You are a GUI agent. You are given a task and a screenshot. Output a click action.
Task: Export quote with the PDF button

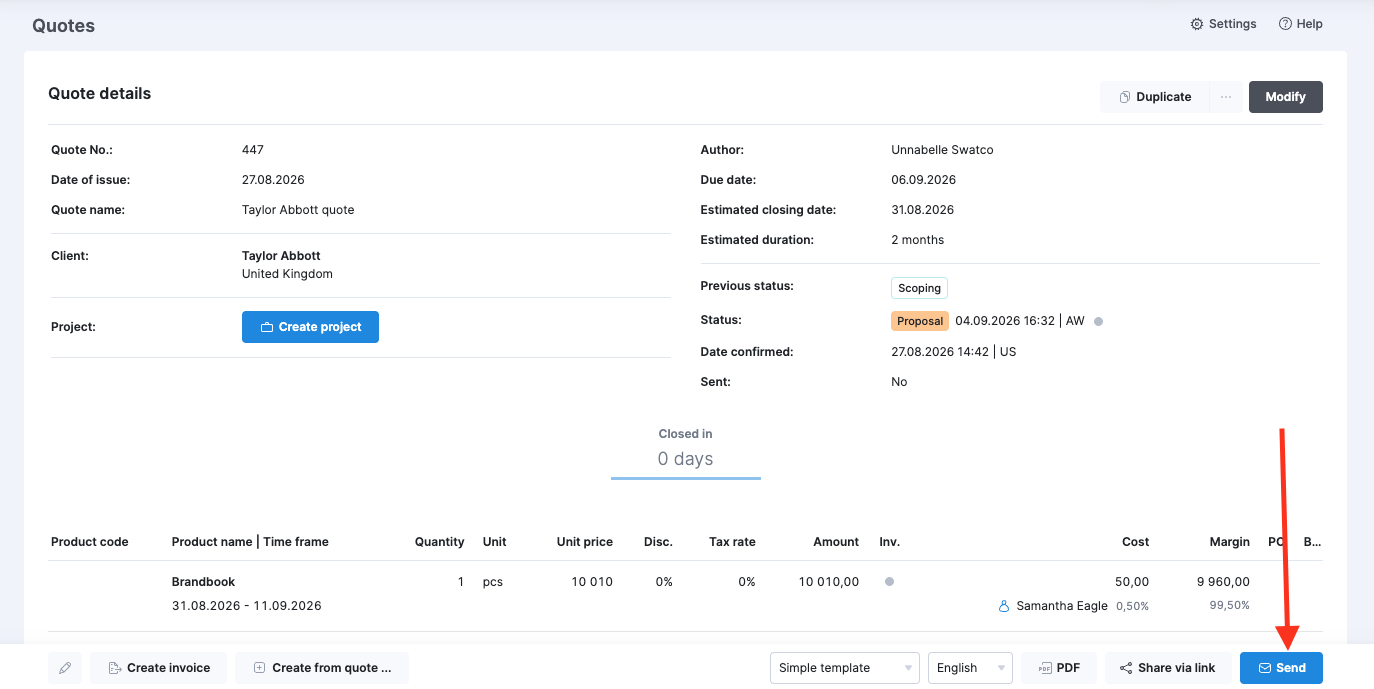[1058, 668]
